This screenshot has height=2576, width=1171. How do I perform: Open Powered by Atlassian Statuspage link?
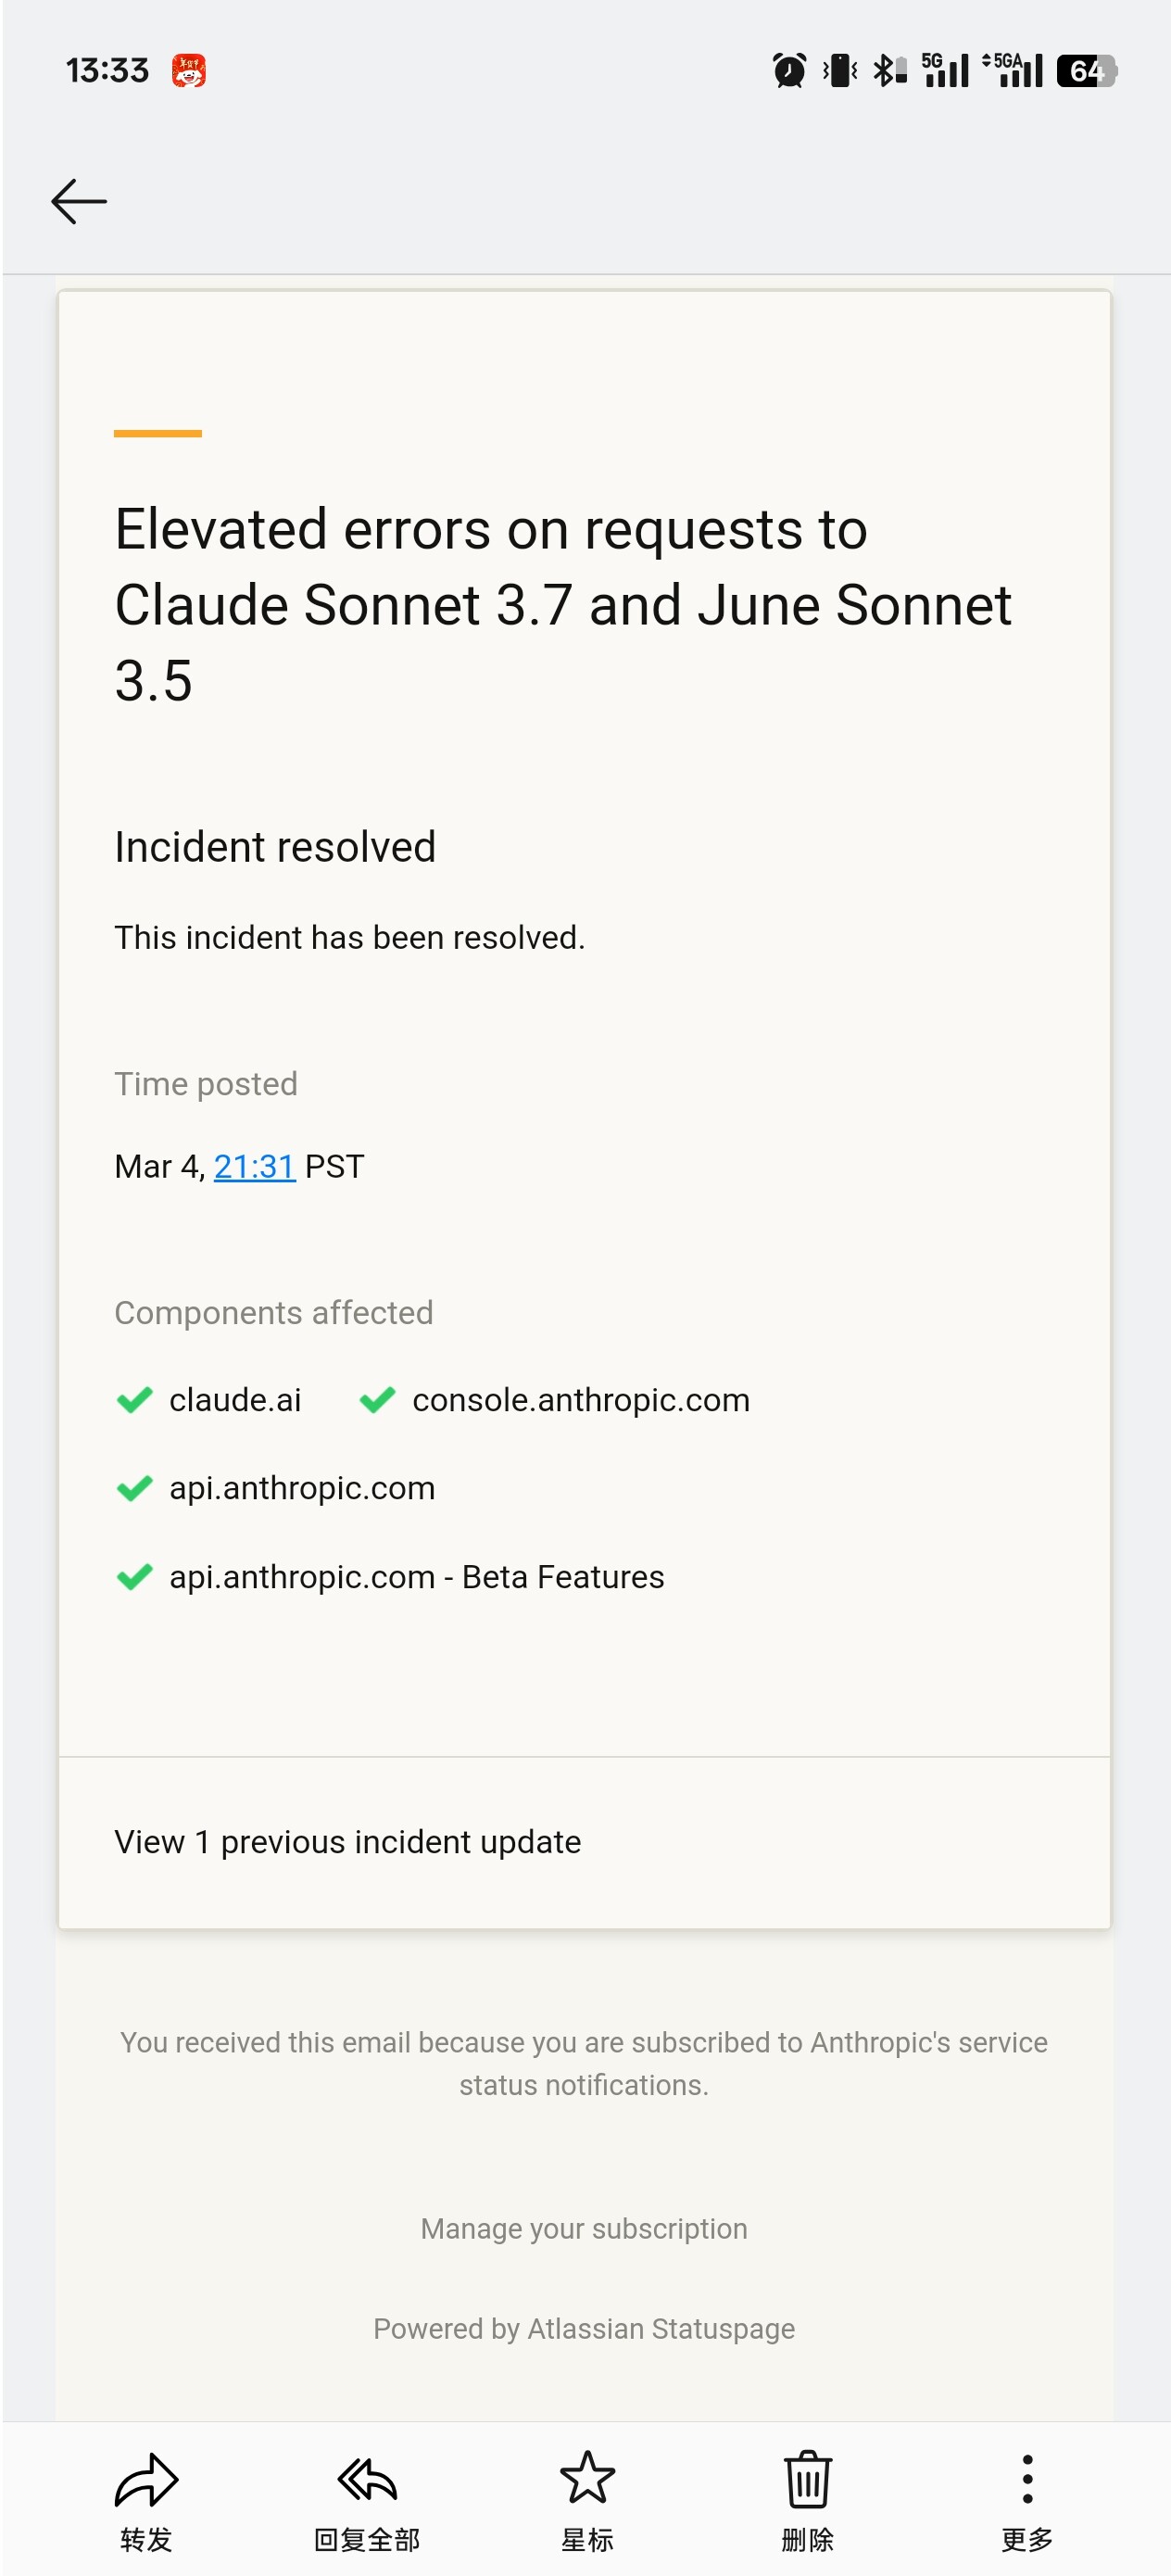tap(584, 2329)
